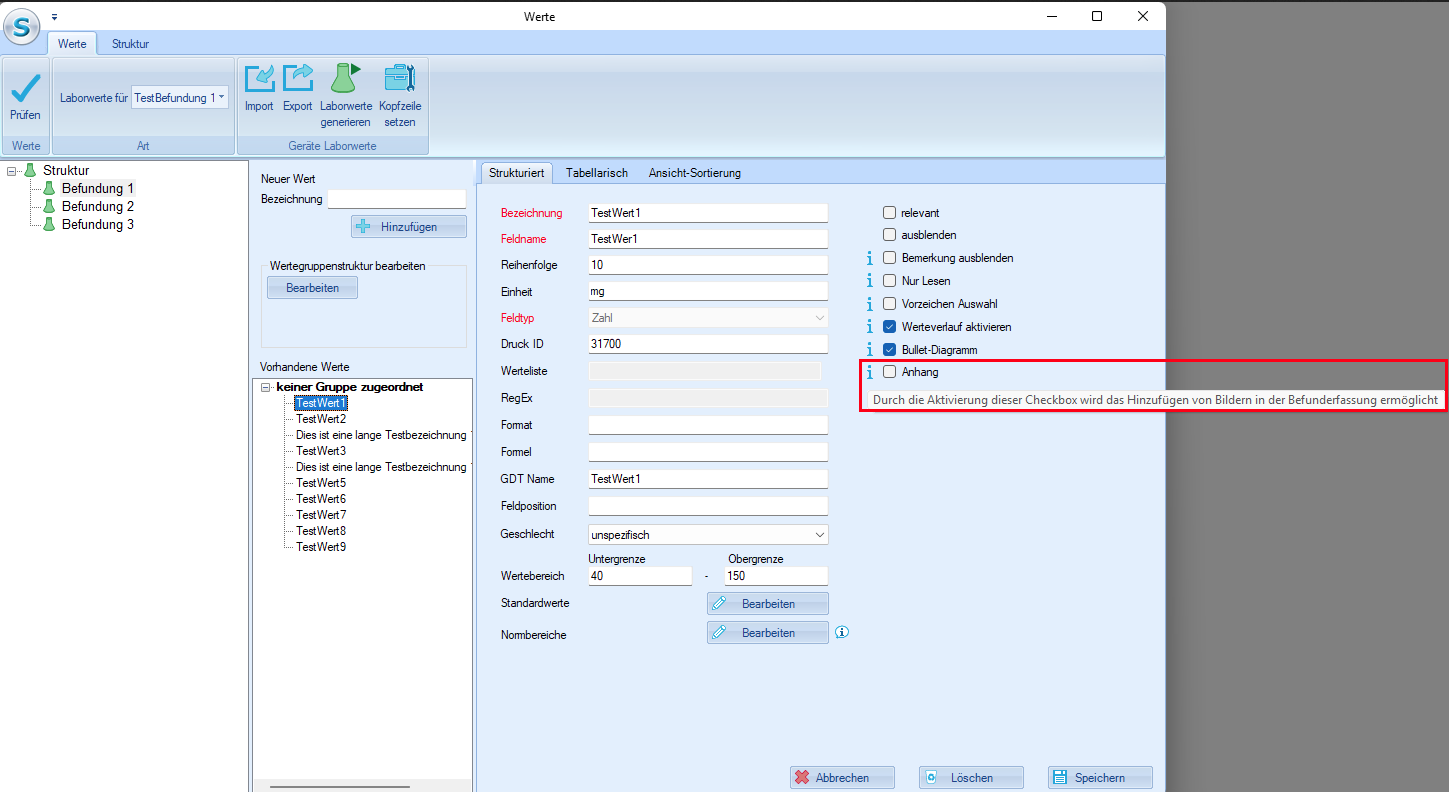This screenshot has height=792, width=1449.
Task: Switch to the Struktur ribbon tab
Action: [130, 44]
